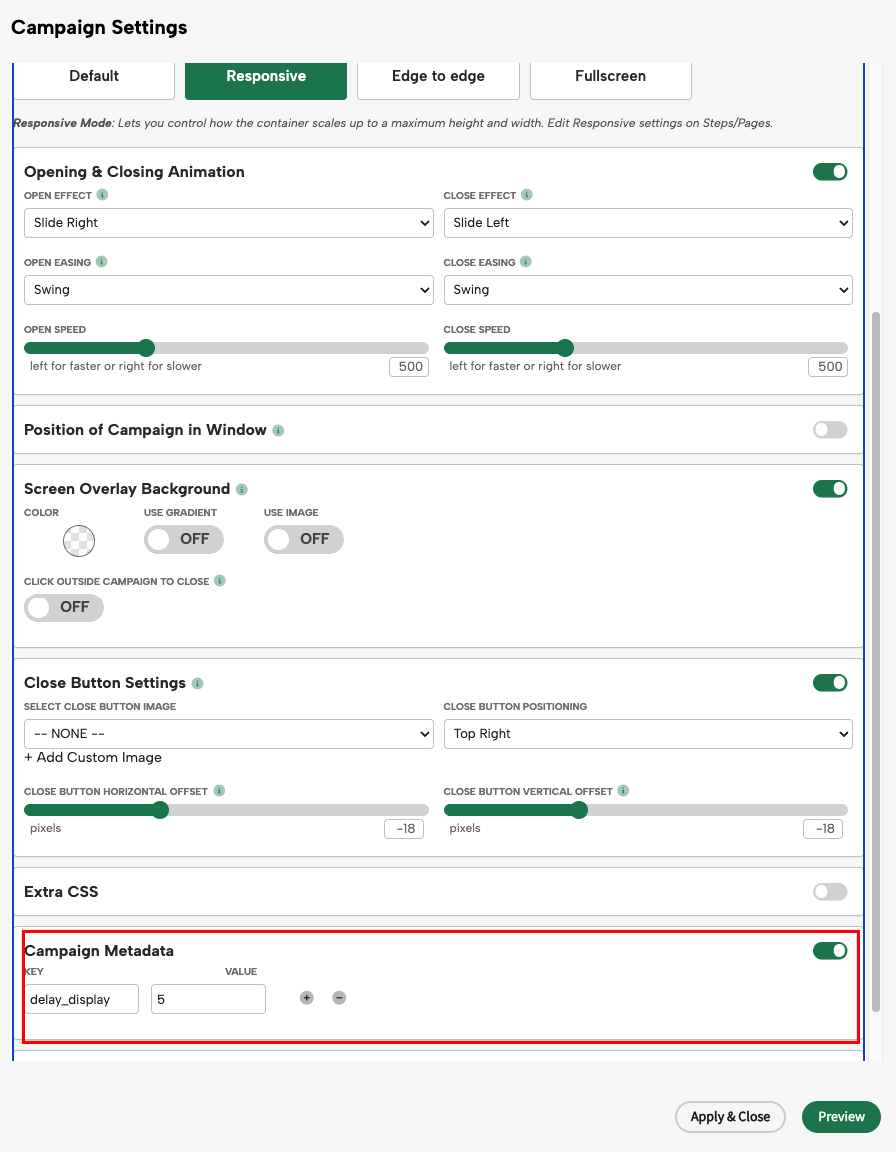Click the Apply & Close button
Viewport: 896px width, 1152px height.
tap(730, 1117)
